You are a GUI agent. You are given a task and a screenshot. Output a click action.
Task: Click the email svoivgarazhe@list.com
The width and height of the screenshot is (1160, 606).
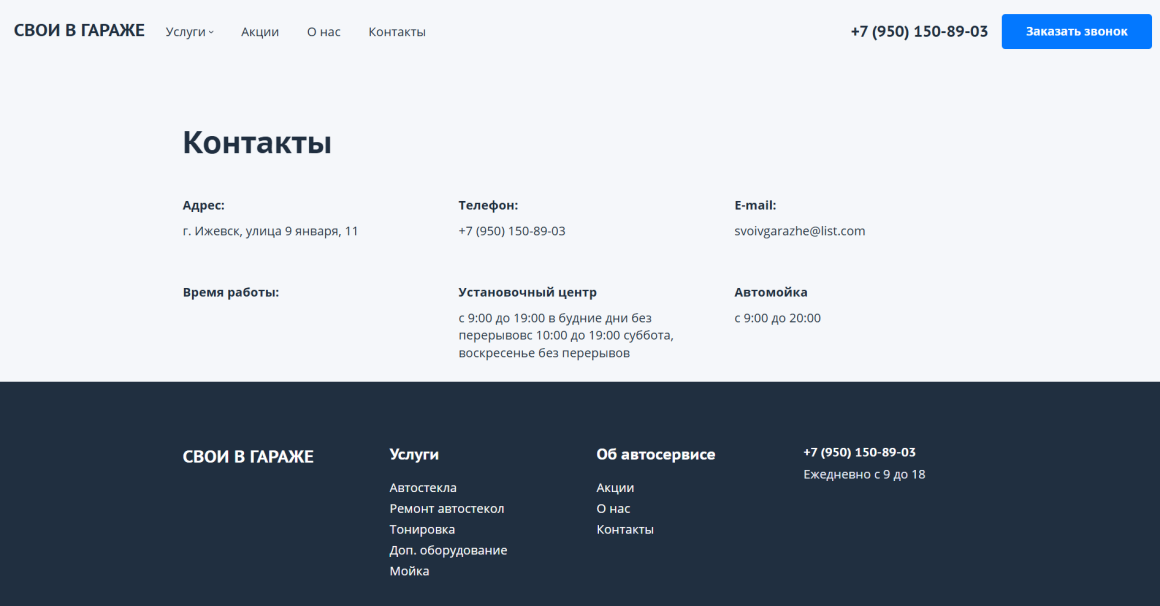coord(799,231)
